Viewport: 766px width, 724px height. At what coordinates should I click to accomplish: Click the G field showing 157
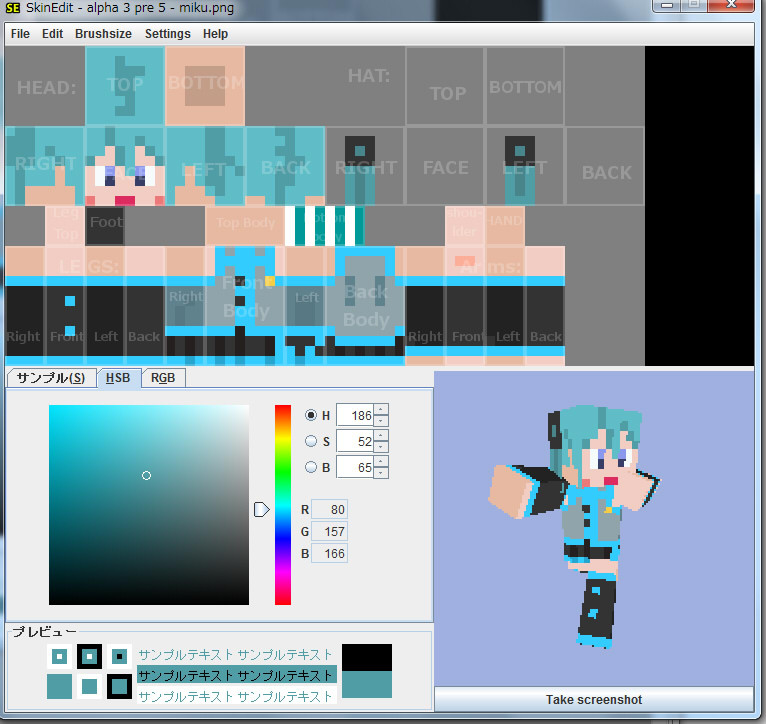(329, 532)
